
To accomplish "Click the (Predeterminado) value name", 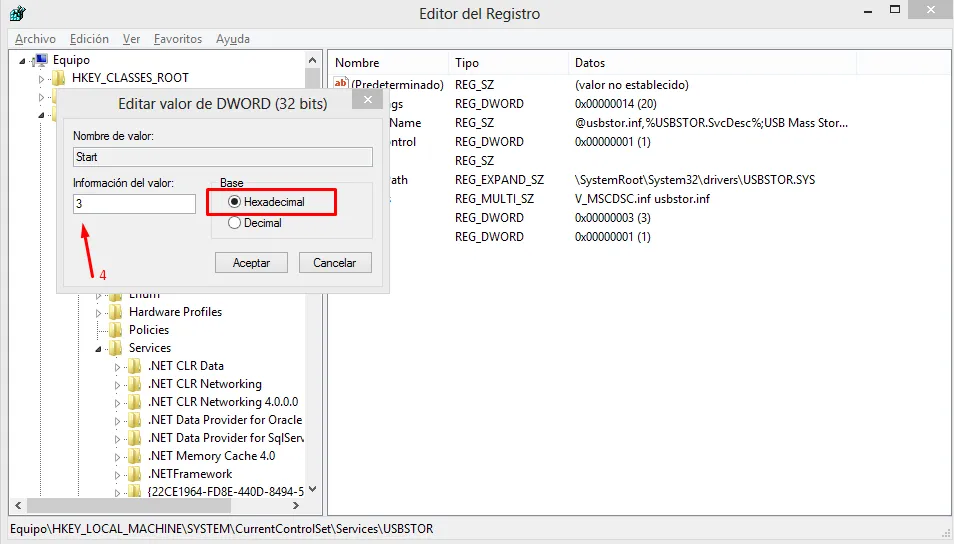I will point(398,85).
